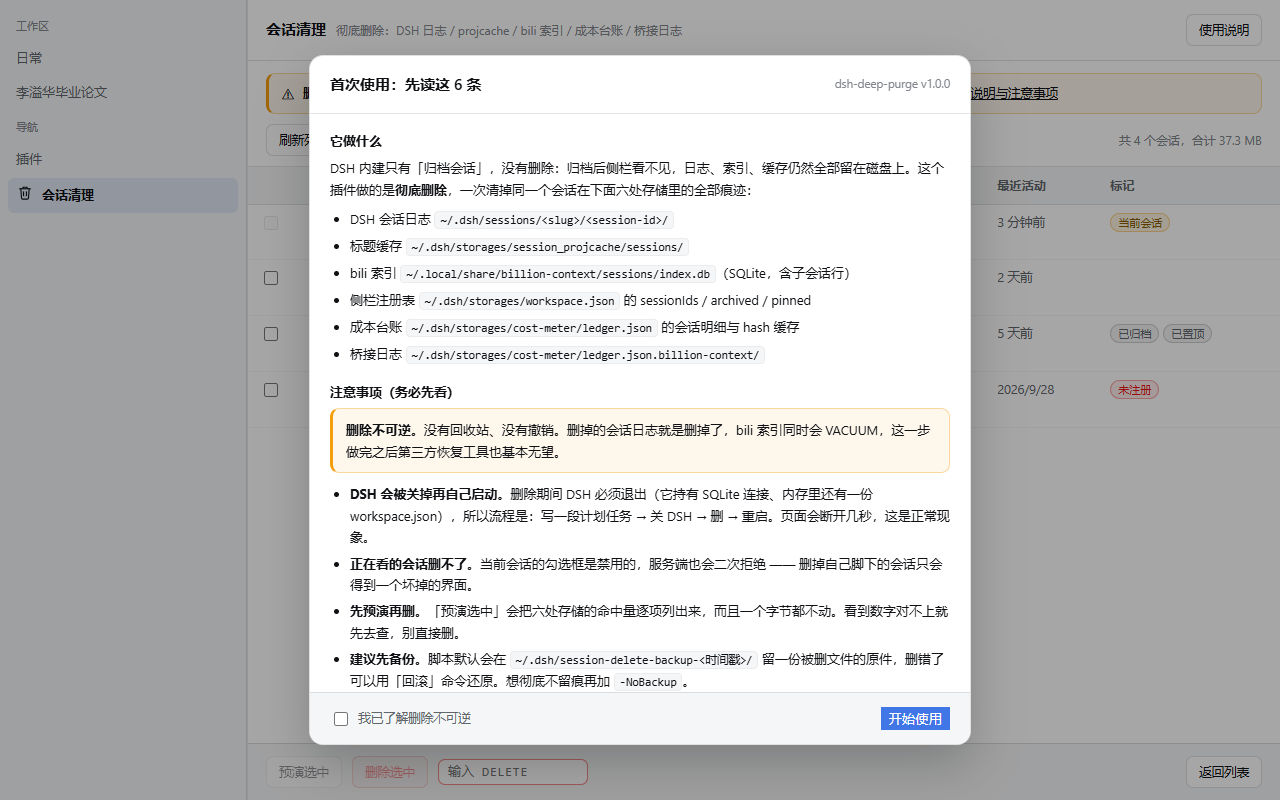1280x800 pixels.
Task: Click the session count text 共 4 个会话
Action: [x=1151, y=141]
